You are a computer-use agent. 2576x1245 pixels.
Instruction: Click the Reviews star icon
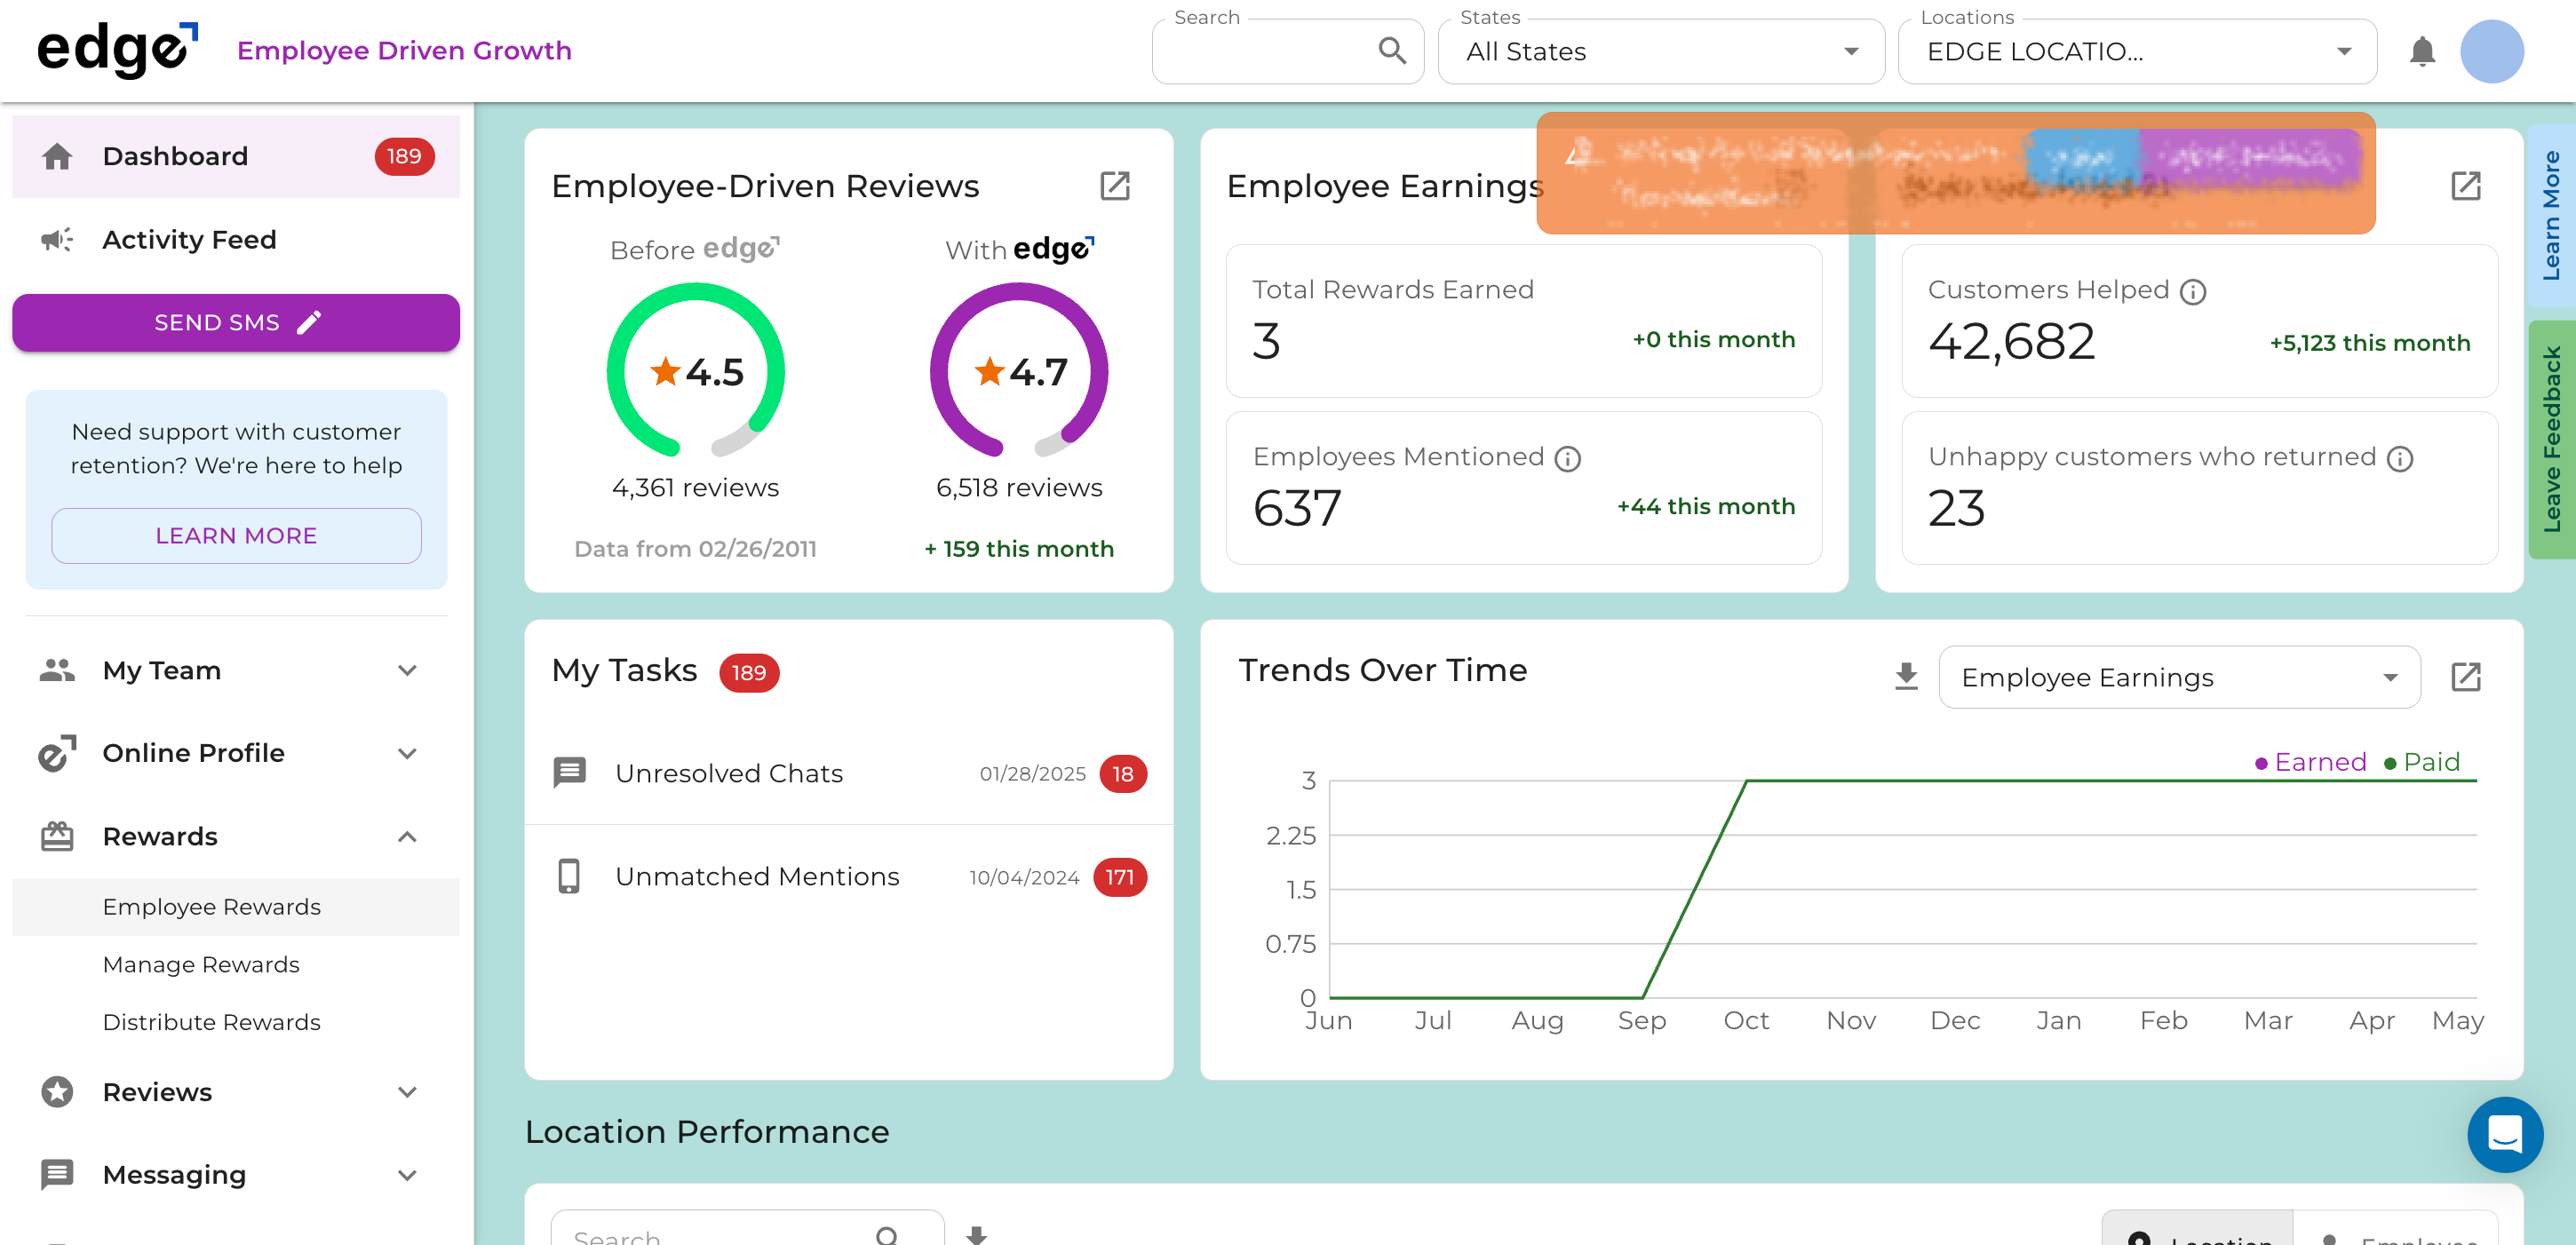57,1092
